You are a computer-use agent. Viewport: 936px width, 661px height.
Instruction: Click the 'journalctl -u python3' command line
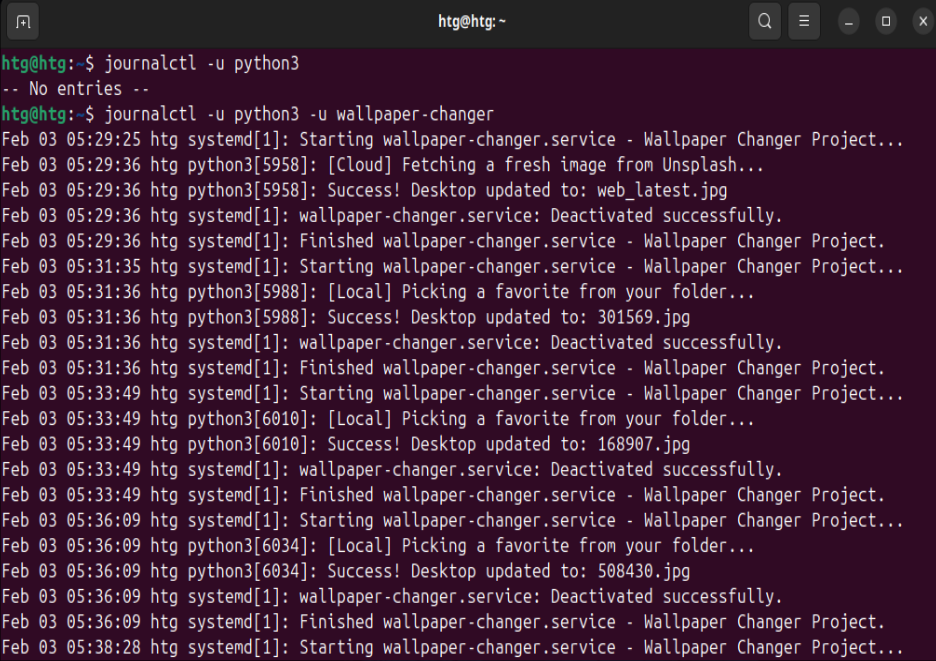[x=150, y=63]
